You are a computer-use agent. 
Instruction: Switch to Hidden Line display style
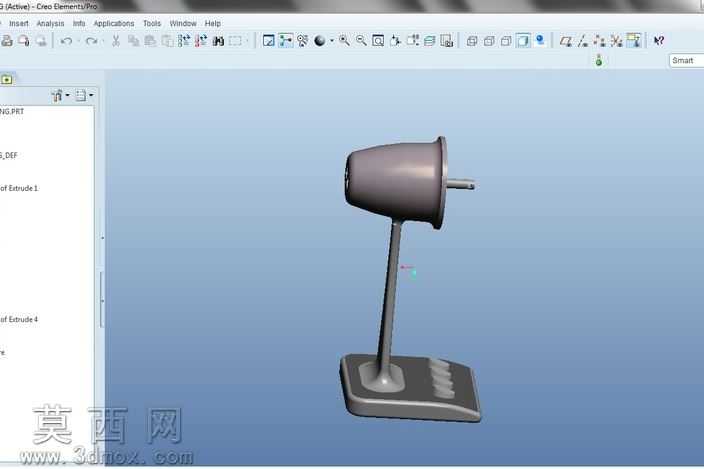[x=489, y=41]
